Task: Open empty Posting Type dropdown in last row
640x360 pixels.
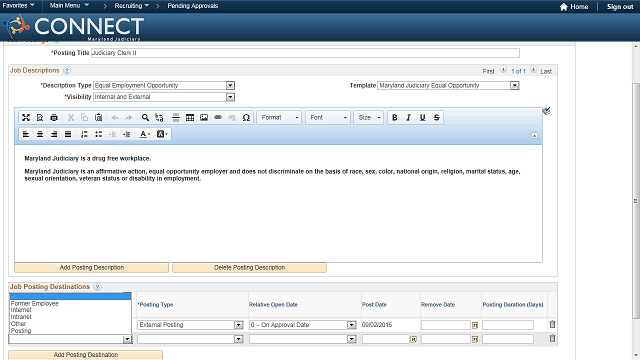Action: [239, 339]
